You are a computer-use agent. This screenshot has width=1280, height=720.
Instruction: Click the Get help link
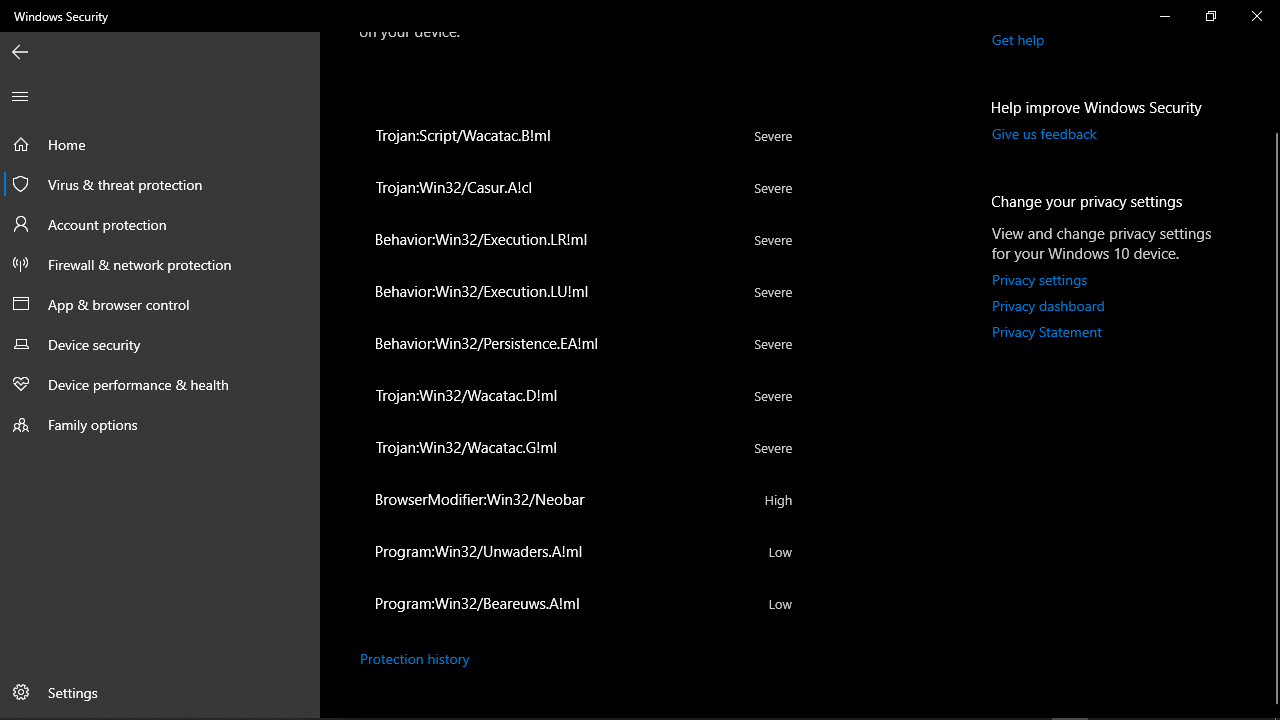point(1018,40)
